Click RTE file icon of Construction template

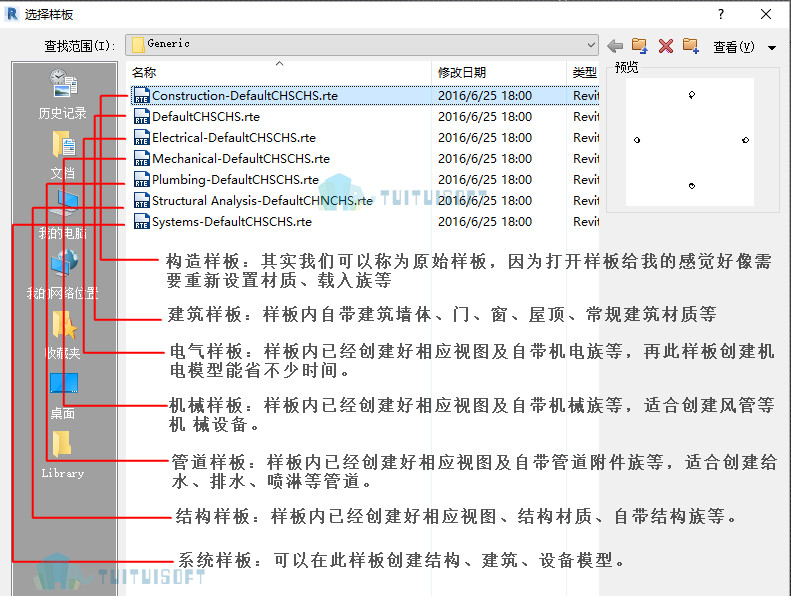[142, 95]
